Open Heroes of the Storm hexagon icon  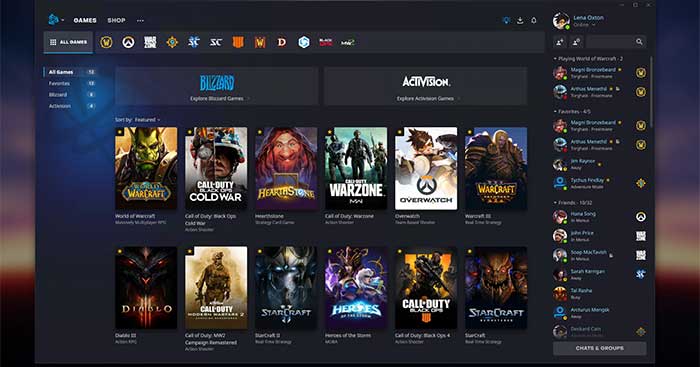tap(304, 42)
